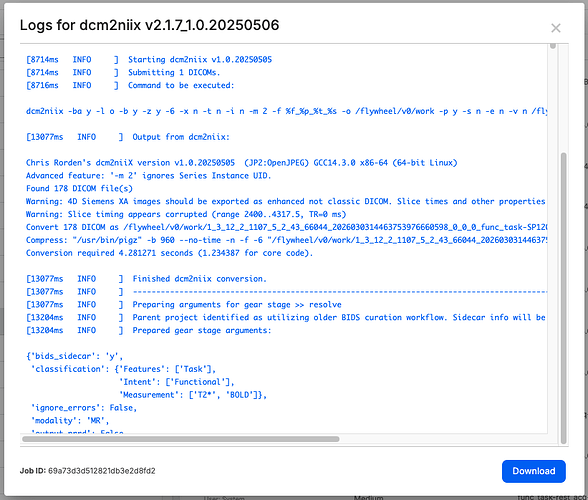Click the 'Starting dcm2niix v1.0.20250505' log line
588x500 pixels.
coord(149,60)
